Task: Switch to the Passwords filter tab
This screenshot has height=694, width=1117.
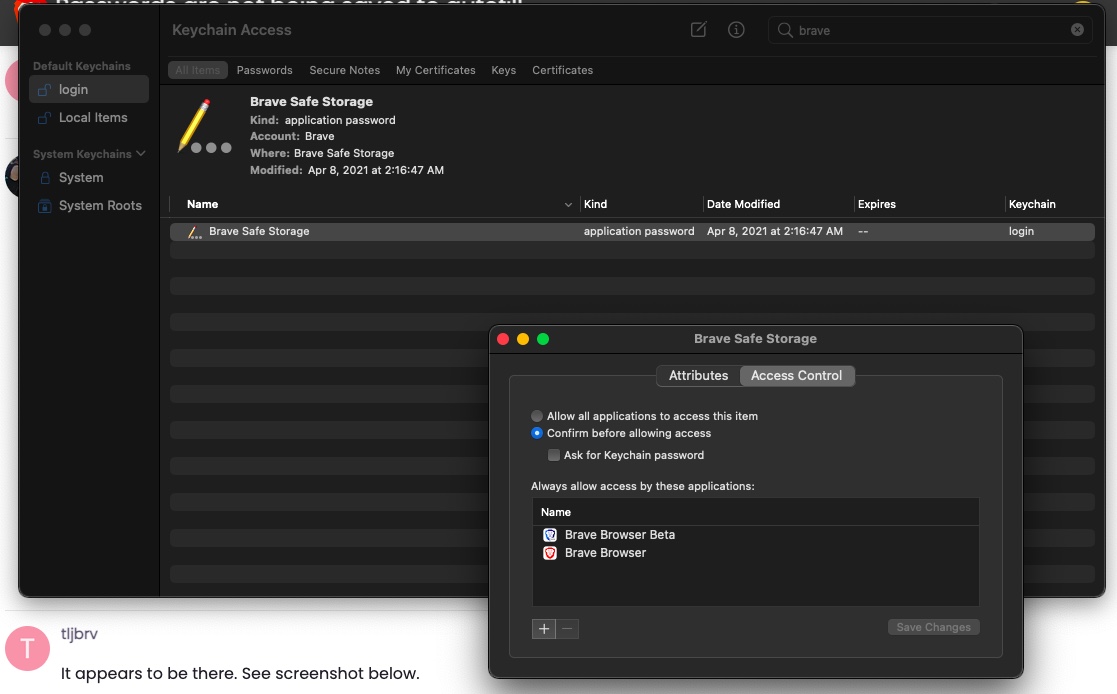Action: (x=264, y=70)
